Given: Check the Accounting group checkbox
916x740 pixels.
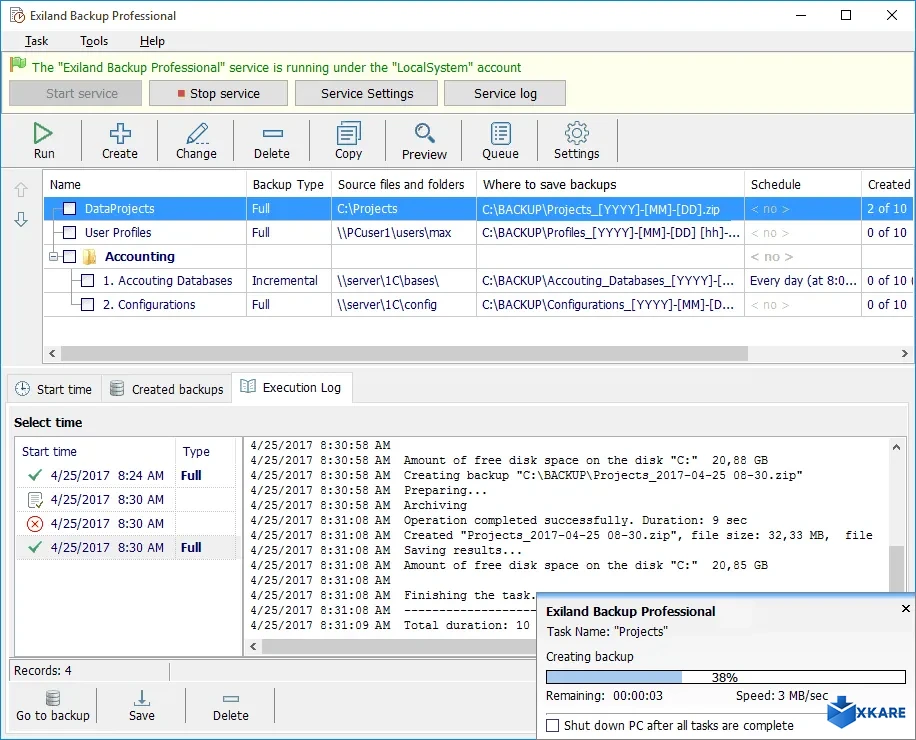Looking at the screenshot, I should pyautogui.click(x=70, y=256).
